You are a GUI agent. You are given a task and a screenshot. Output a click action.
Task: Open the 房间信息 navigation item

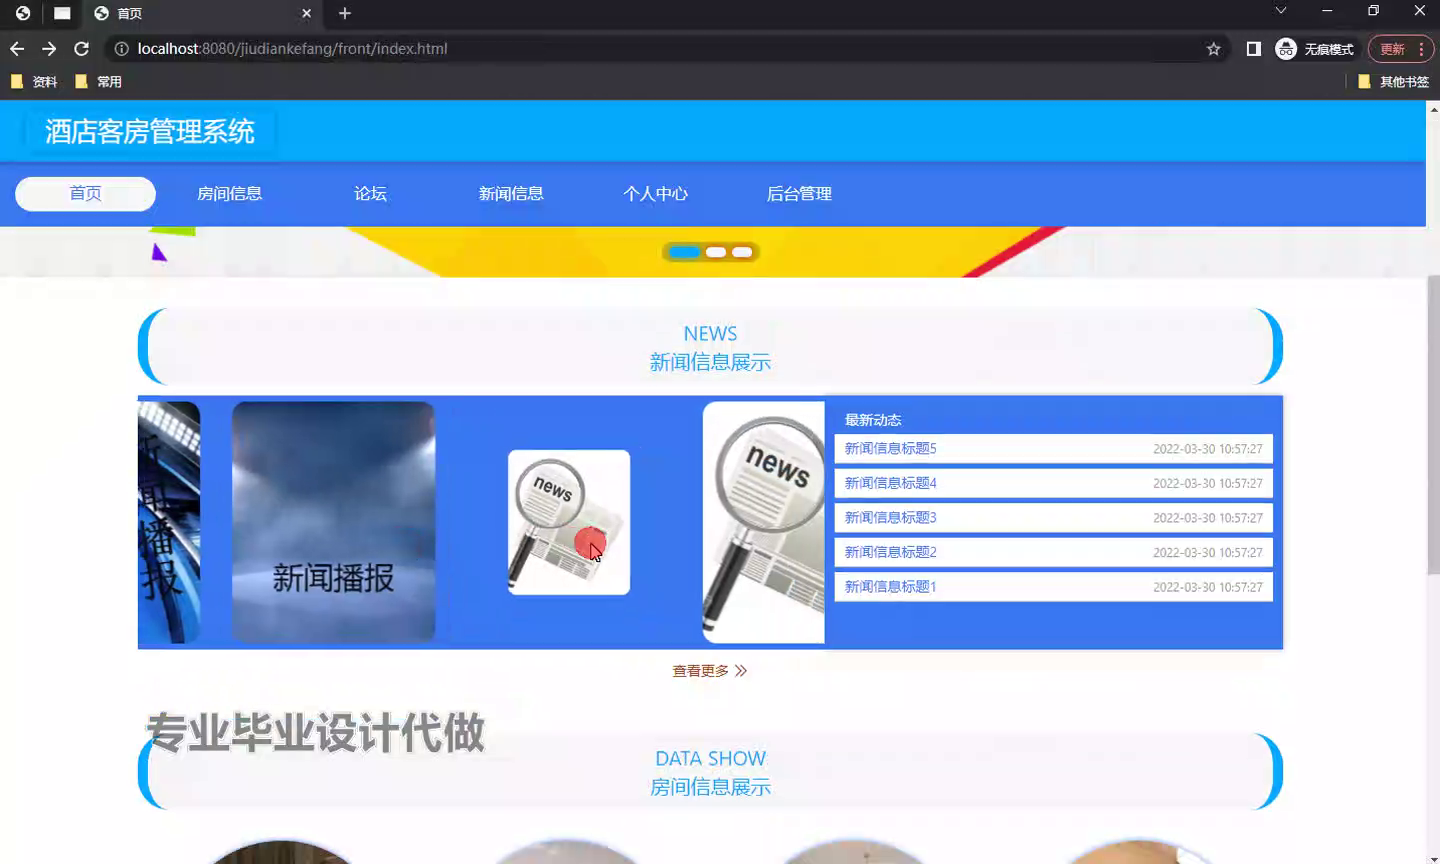230,194
